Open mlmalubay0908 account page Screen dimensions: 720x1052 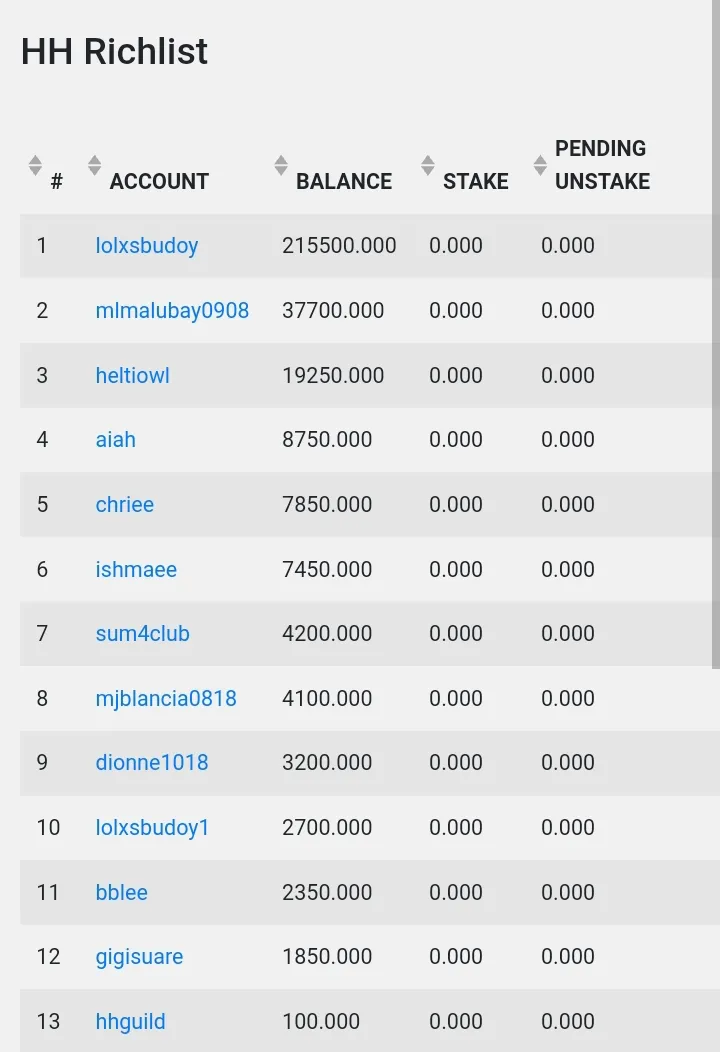coord(172,311)
